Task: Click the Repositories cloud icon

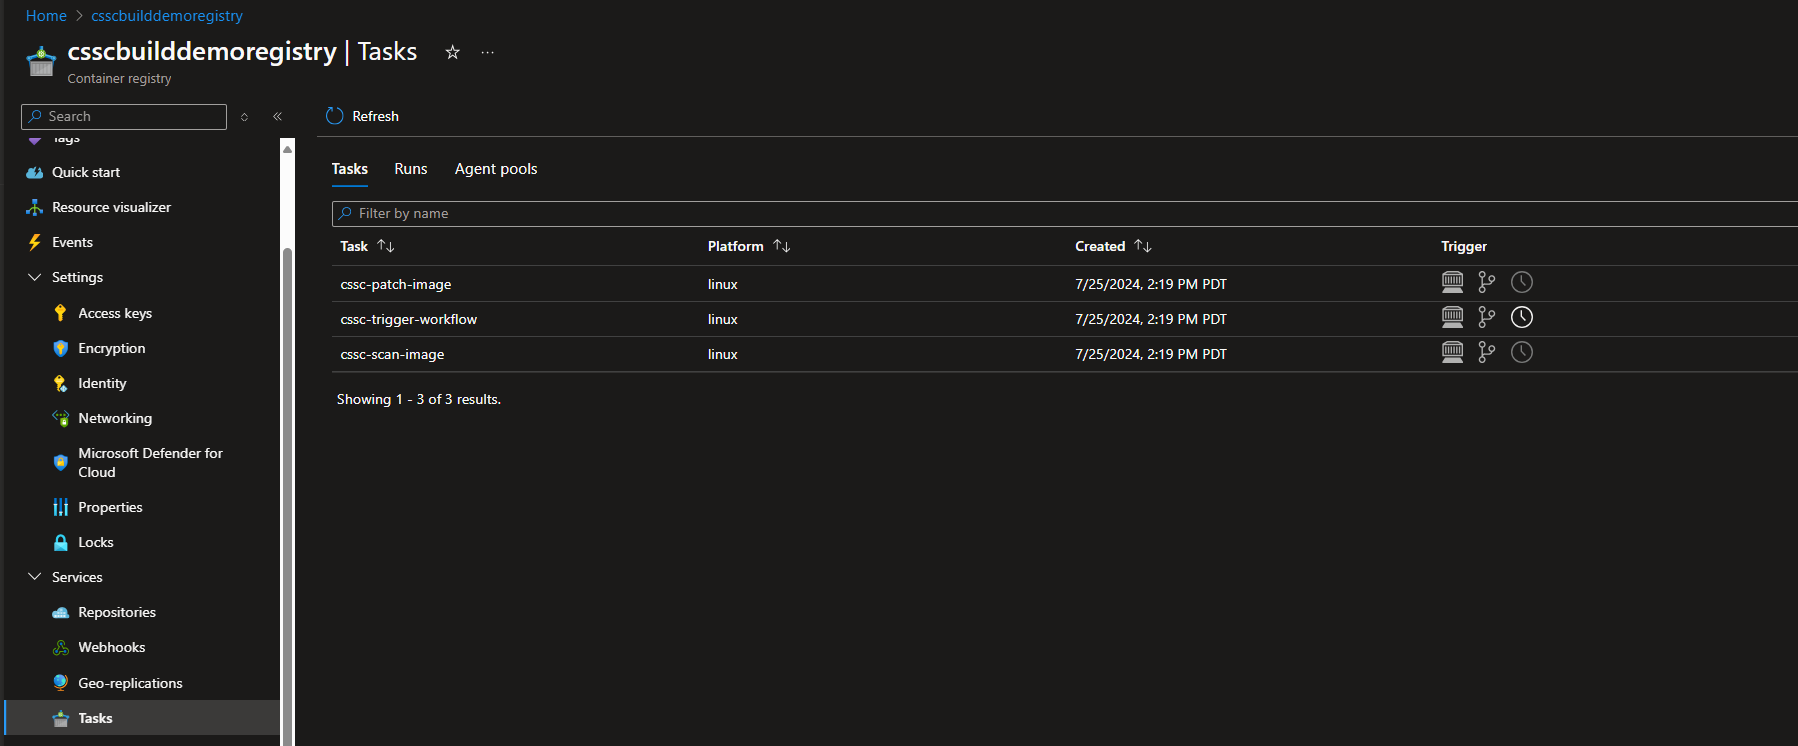Action: [x=61, y=612]
